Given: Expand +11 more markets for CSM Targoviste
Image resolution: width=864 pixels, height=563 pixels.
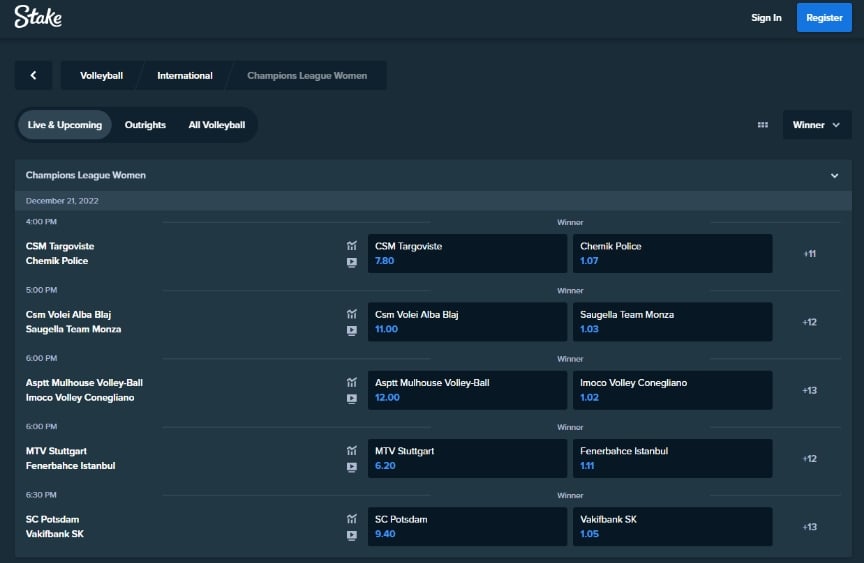Looking at the screenshot, I should click(809, 254).
